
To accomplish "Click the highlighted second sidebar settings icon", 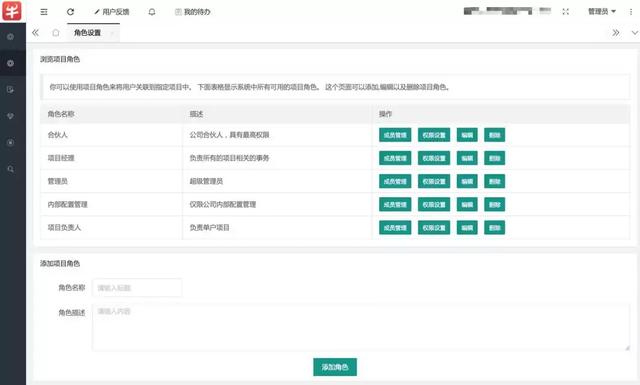I will click(11, 63).
